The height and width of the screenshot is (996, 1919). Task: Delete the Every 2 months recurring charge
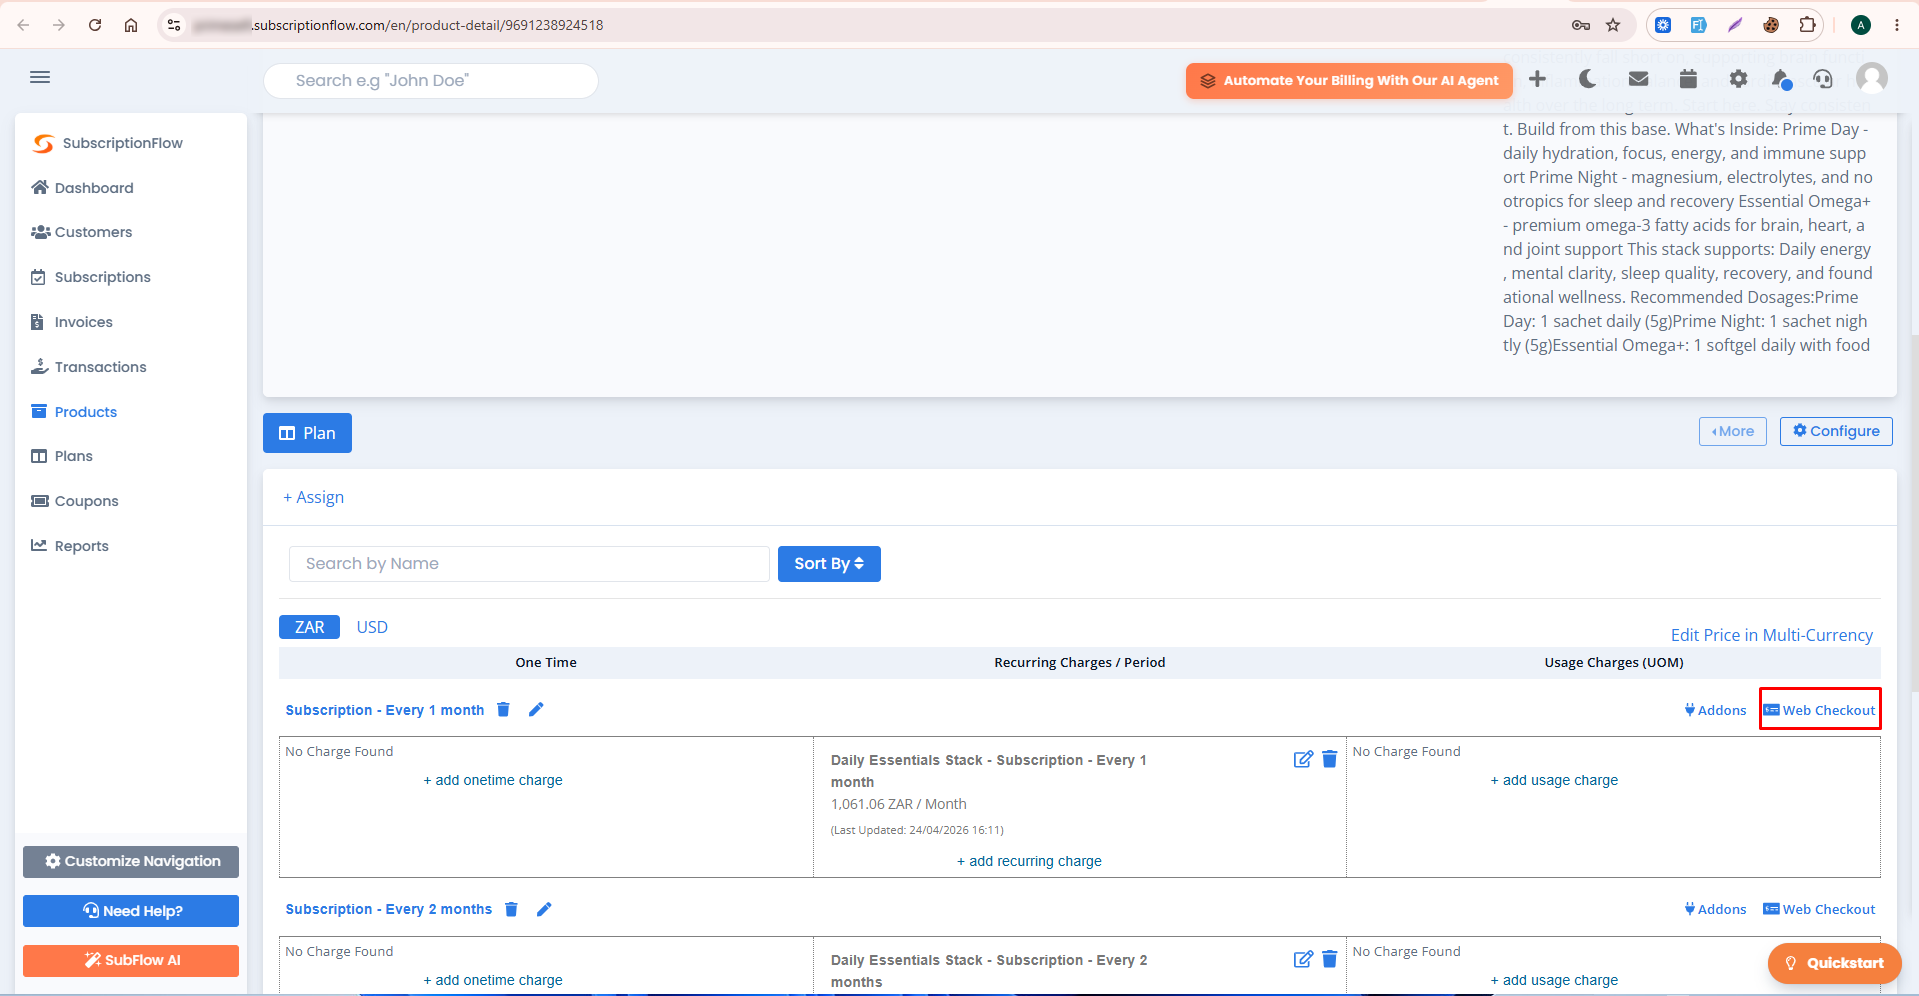click(1330, 959)
